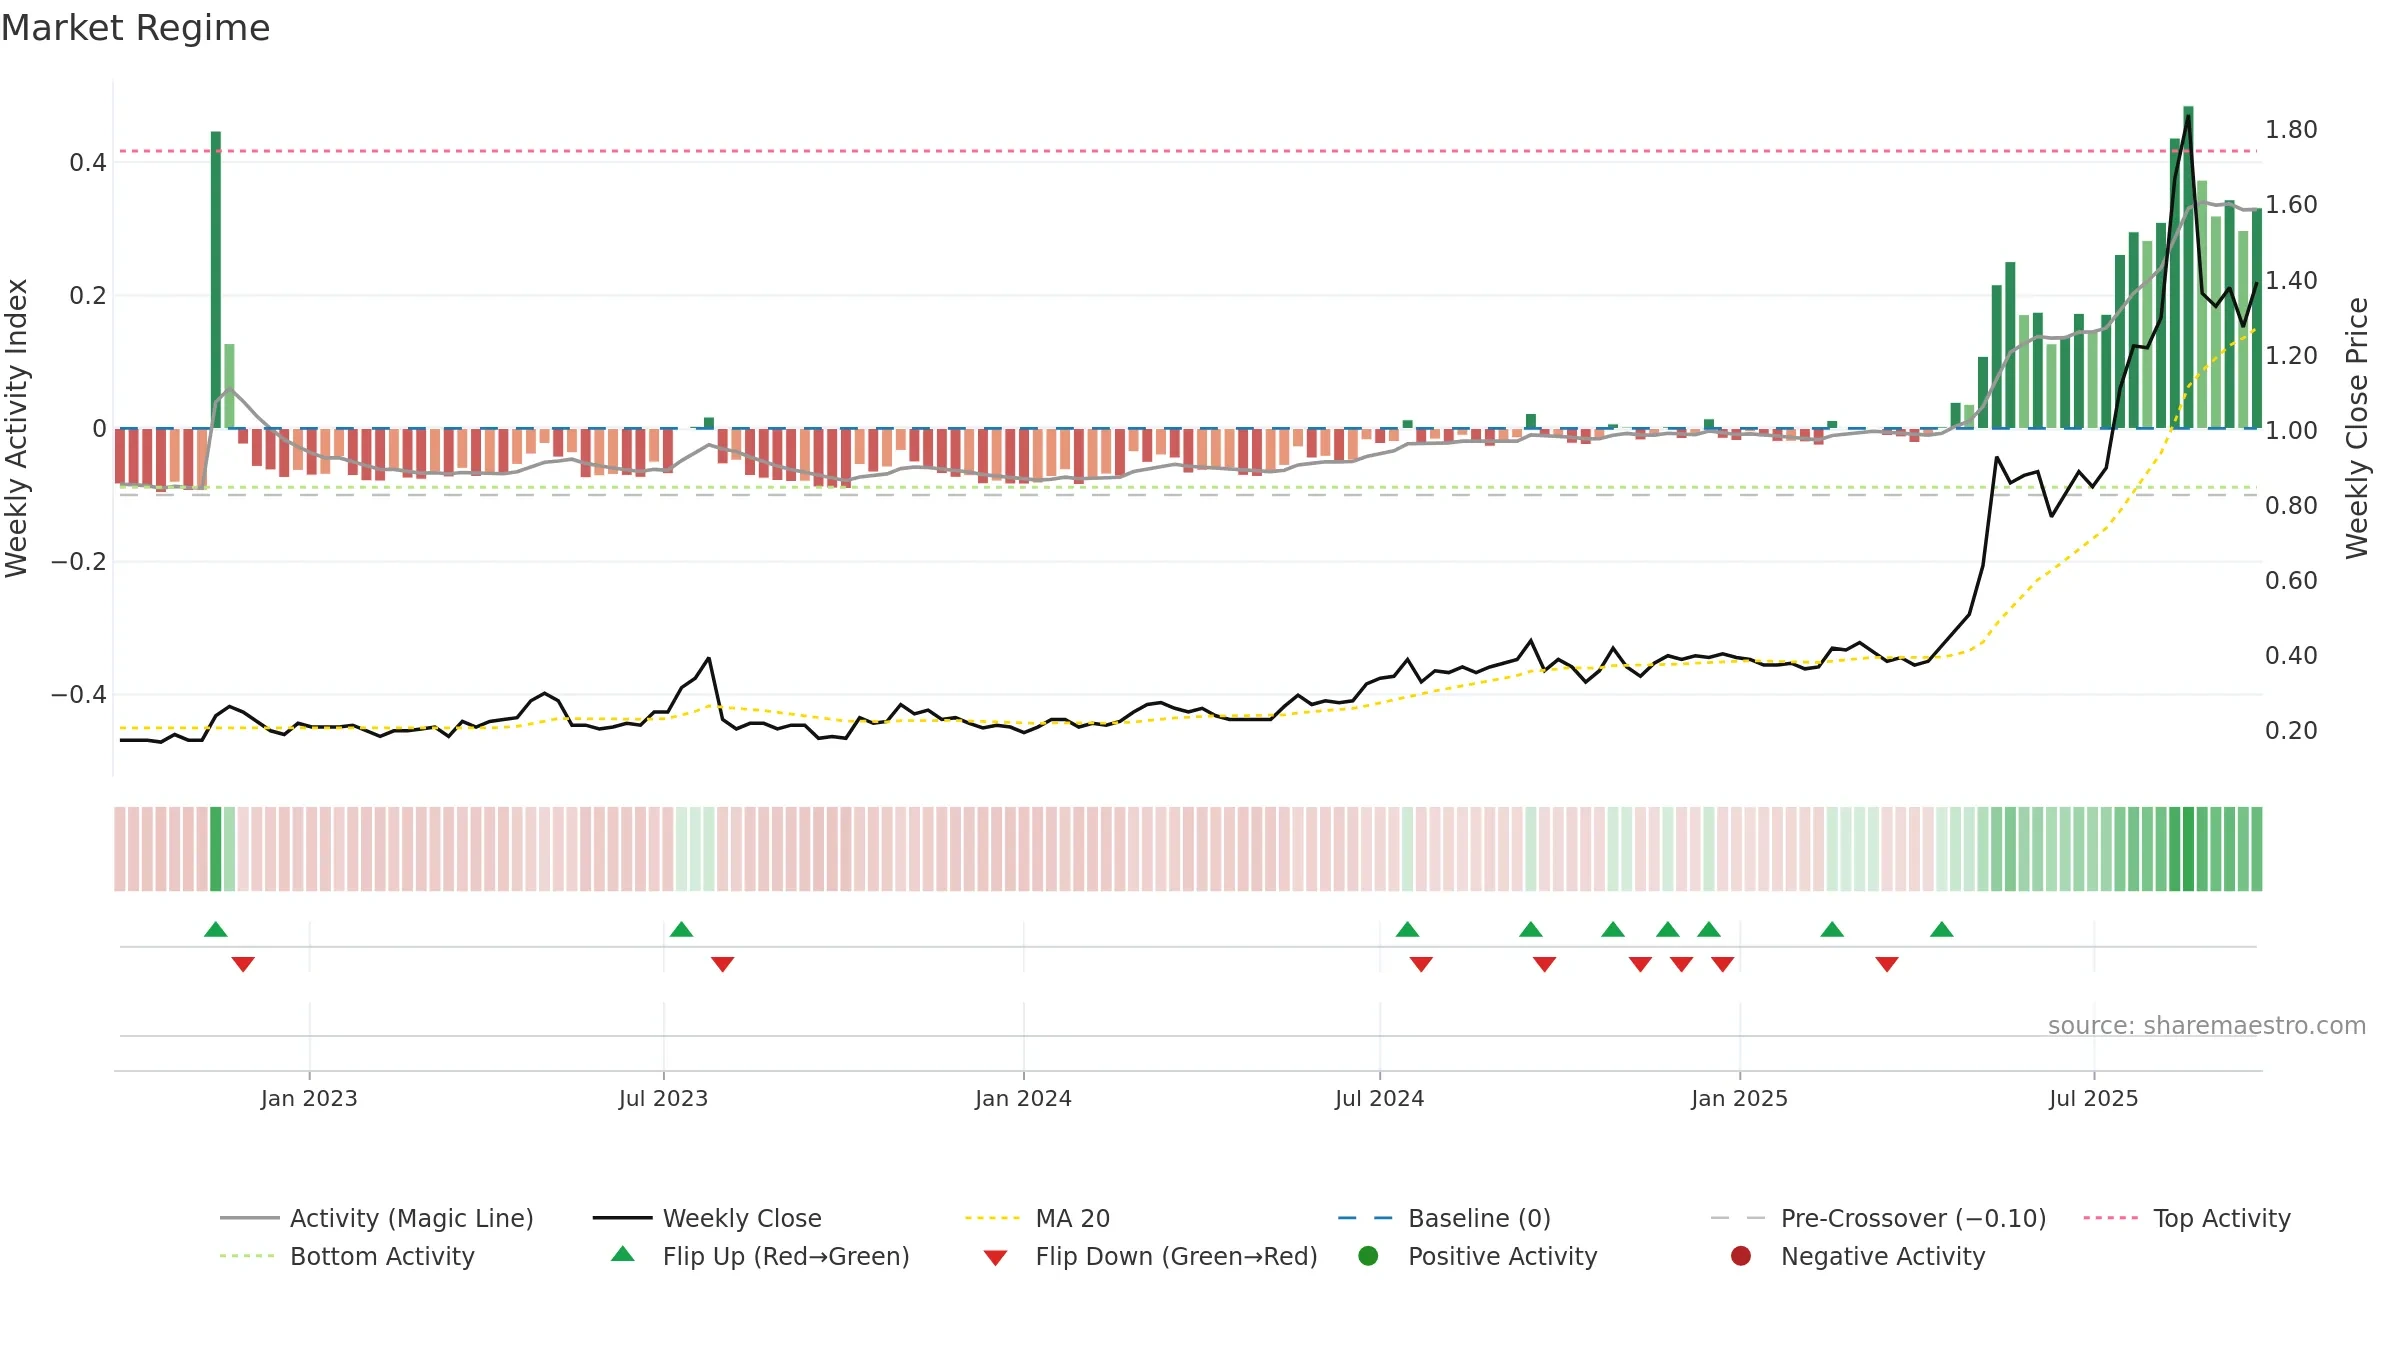Toggle the Top Activity legend label
Viewport: 2400px width, 1350px height.
tap(2222, 1218)
